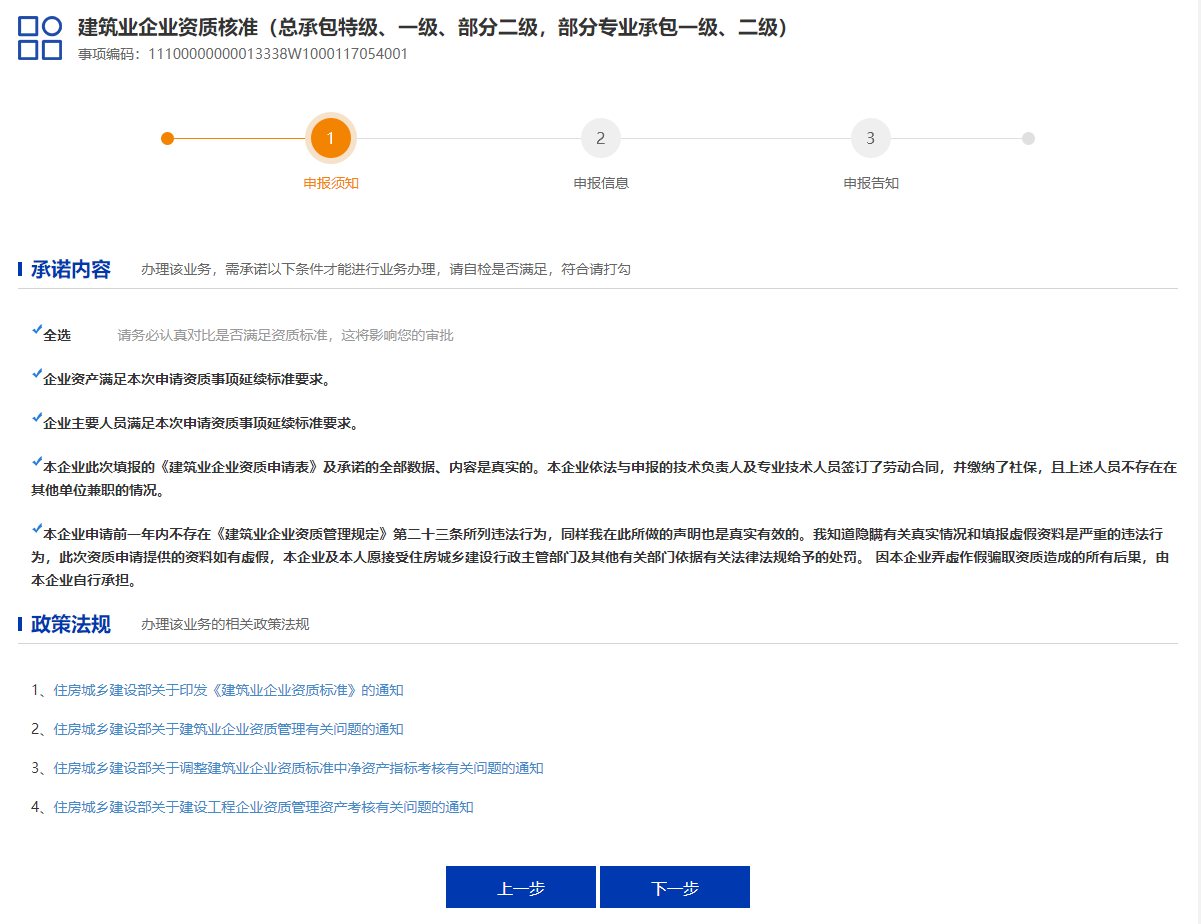1201x924 pixels.
Task: Toggle checkbox for 本企业申请前一年内 declaration
Action: pyautogui.click(x=37, y=529)
